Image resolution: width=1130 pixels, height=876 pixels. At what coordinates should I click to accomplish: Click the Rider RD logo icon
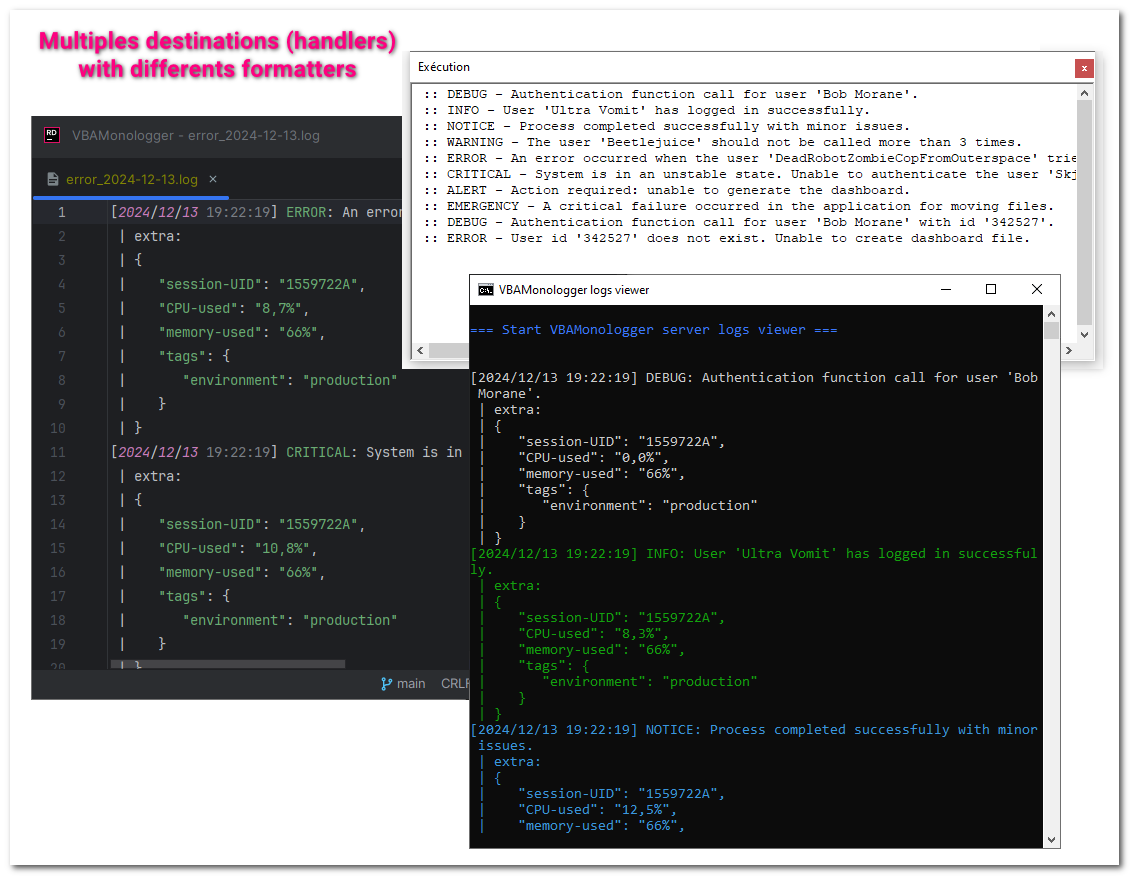click(52, 135)
